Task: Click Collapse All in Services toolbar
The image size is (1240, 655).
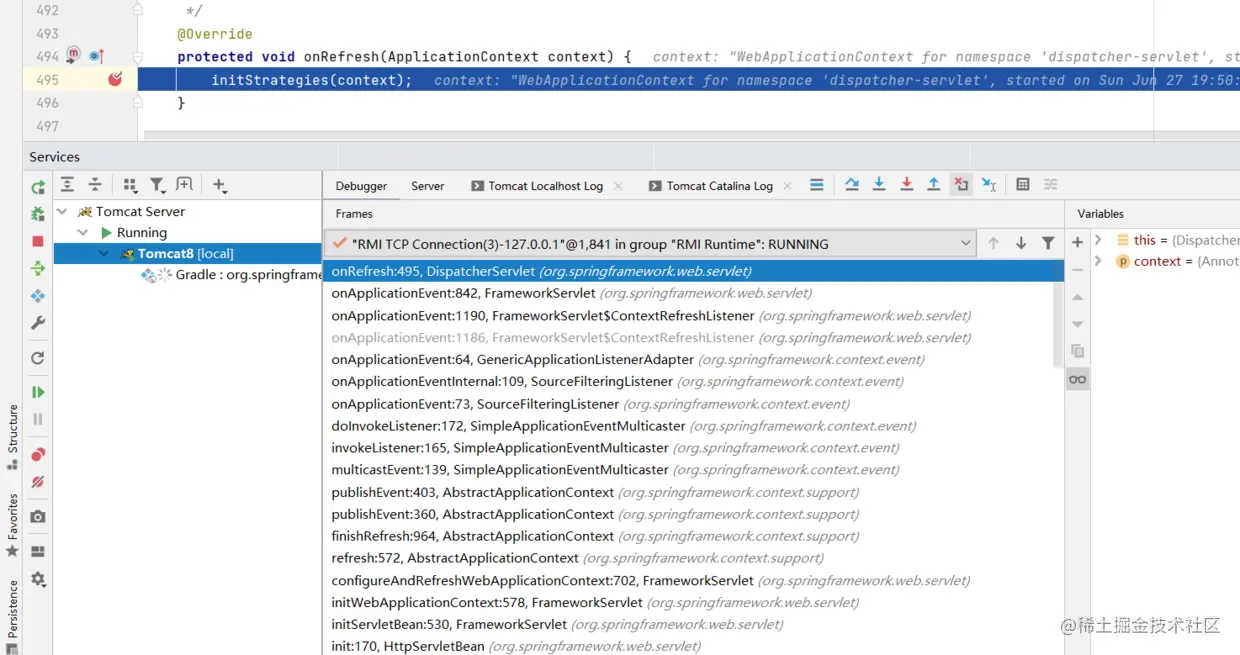Action: (x=95, y=184)
